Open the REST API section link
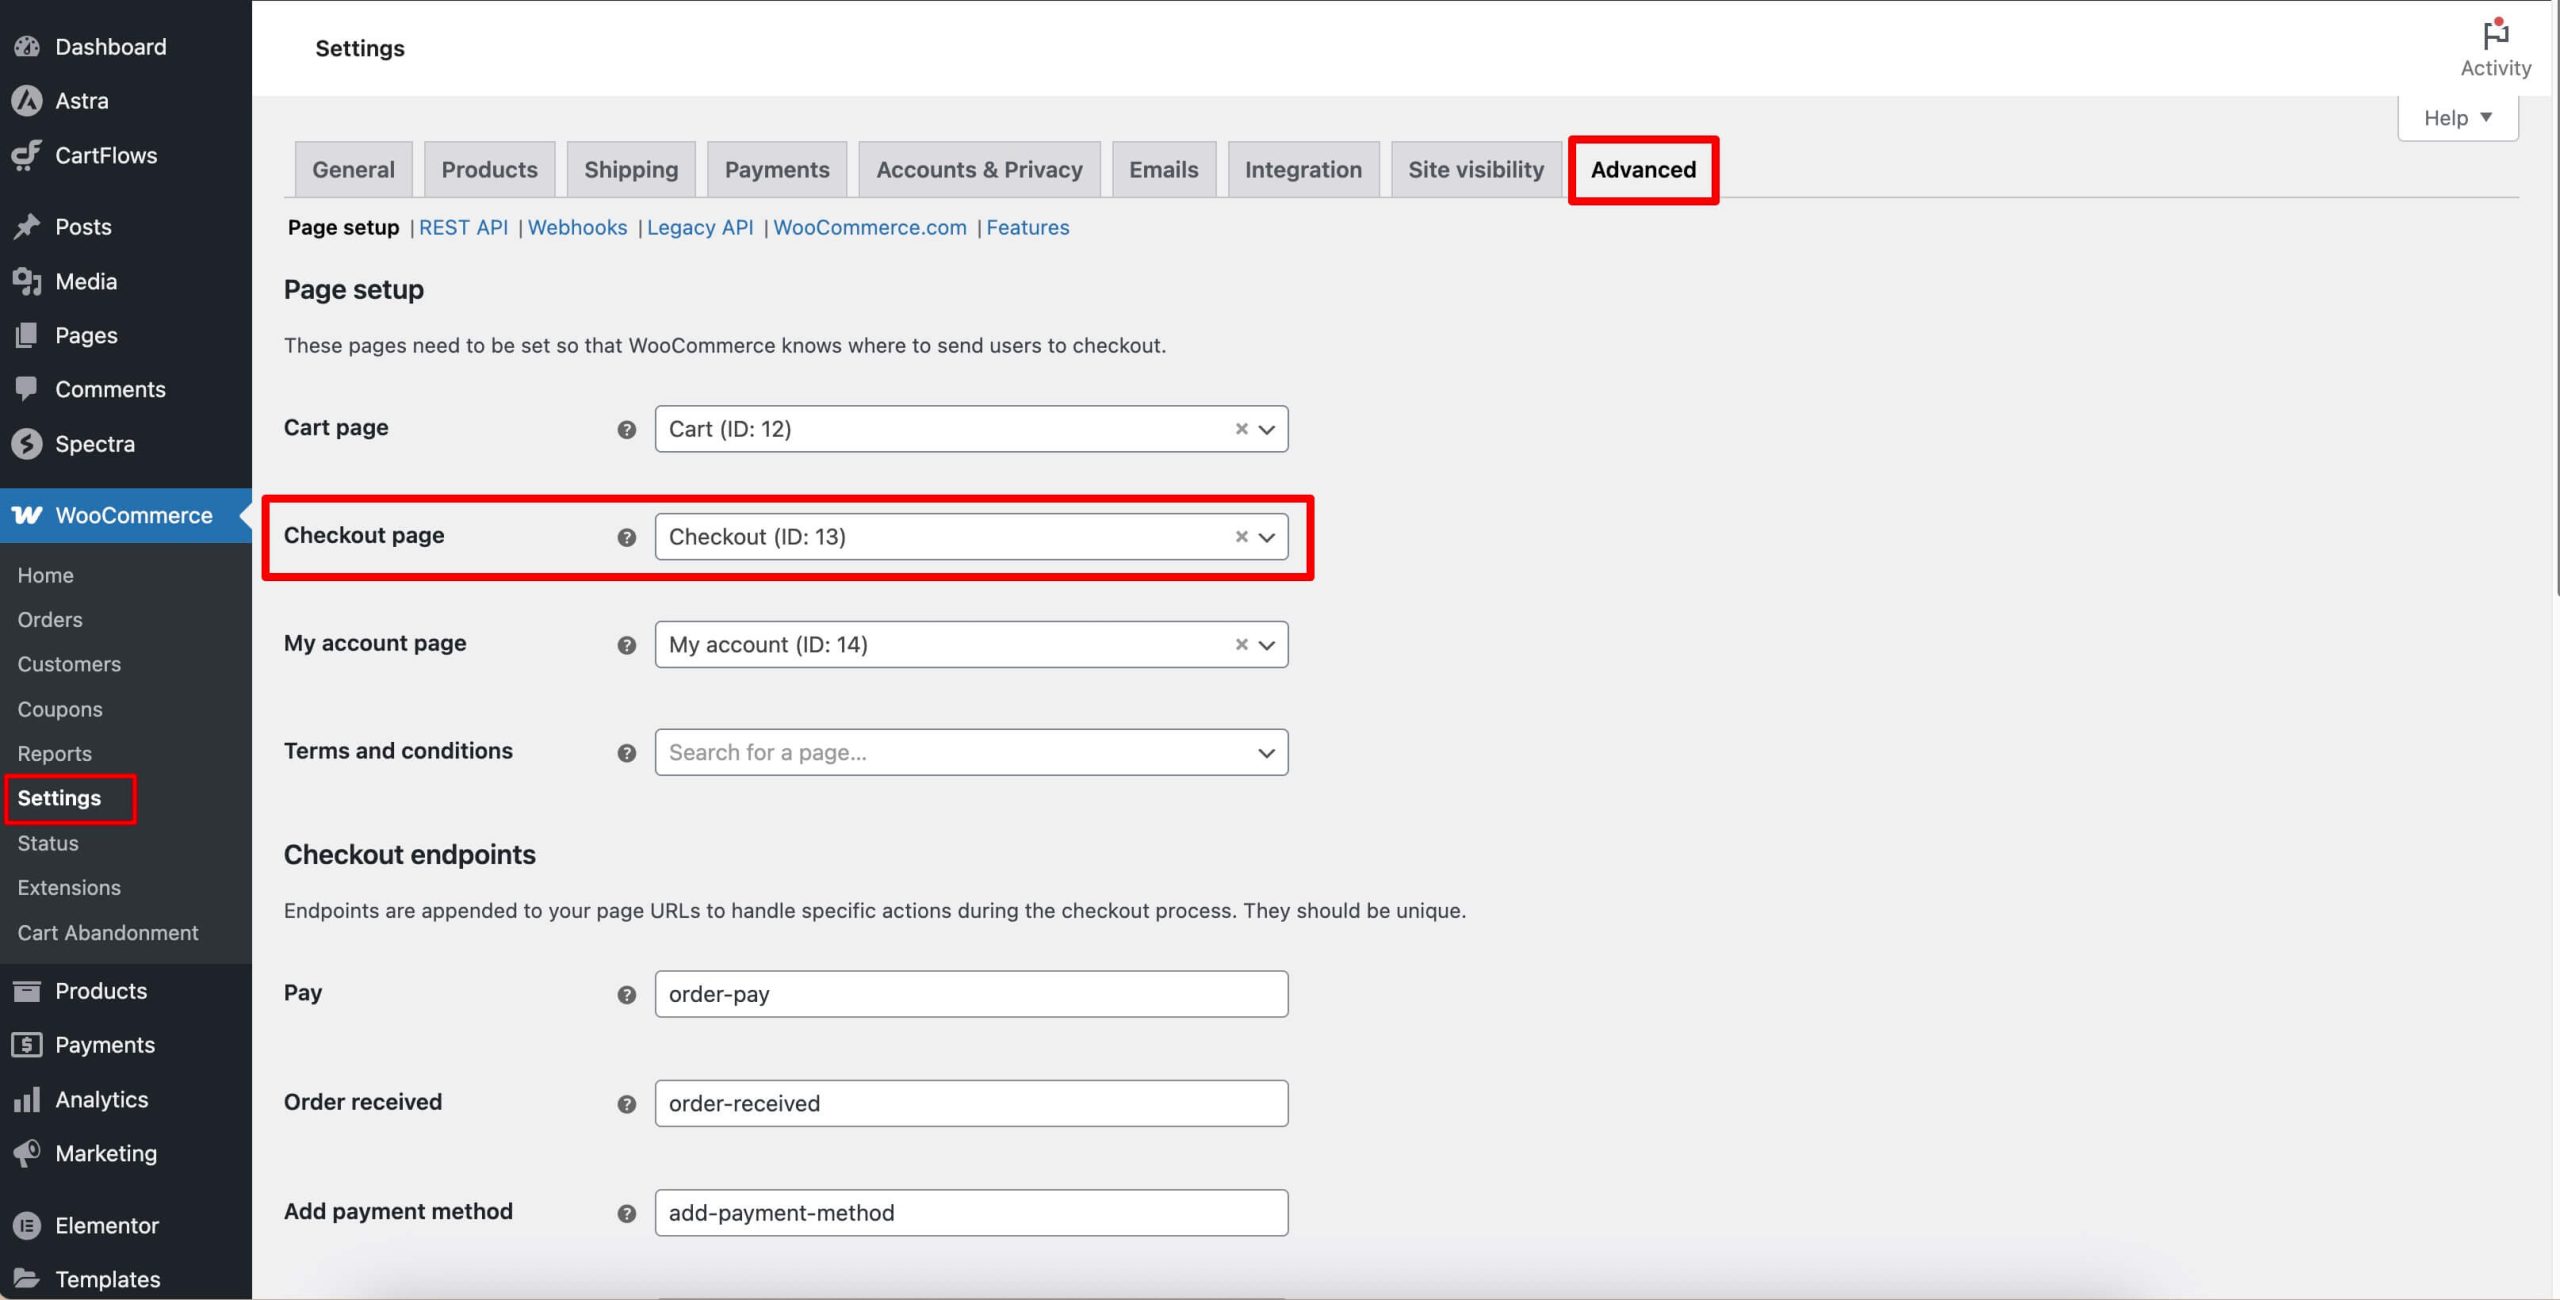Viewport: 2560px width, 1300px height. click(x=463, y=228)
